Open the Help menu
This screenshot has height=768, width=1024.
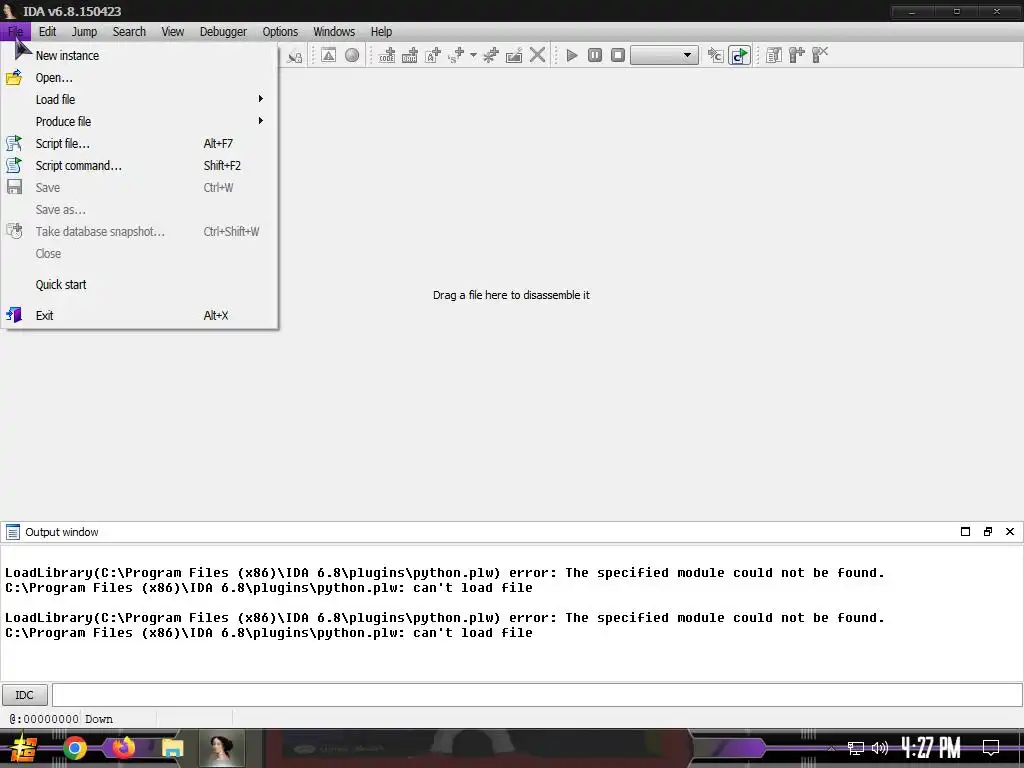(381, 31)
